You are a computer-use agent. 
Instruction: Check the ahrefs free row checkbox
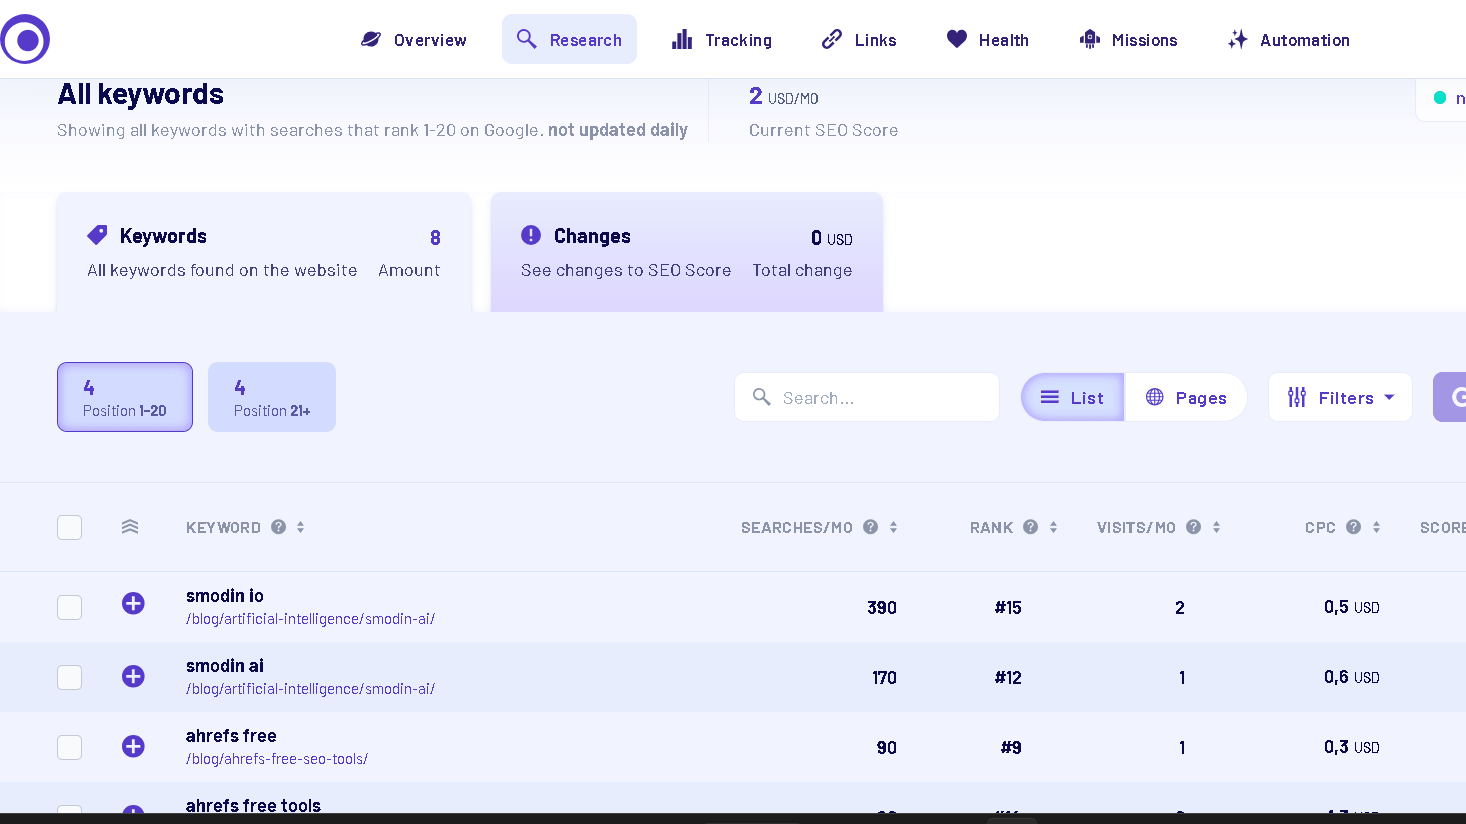tap(70, 747)
